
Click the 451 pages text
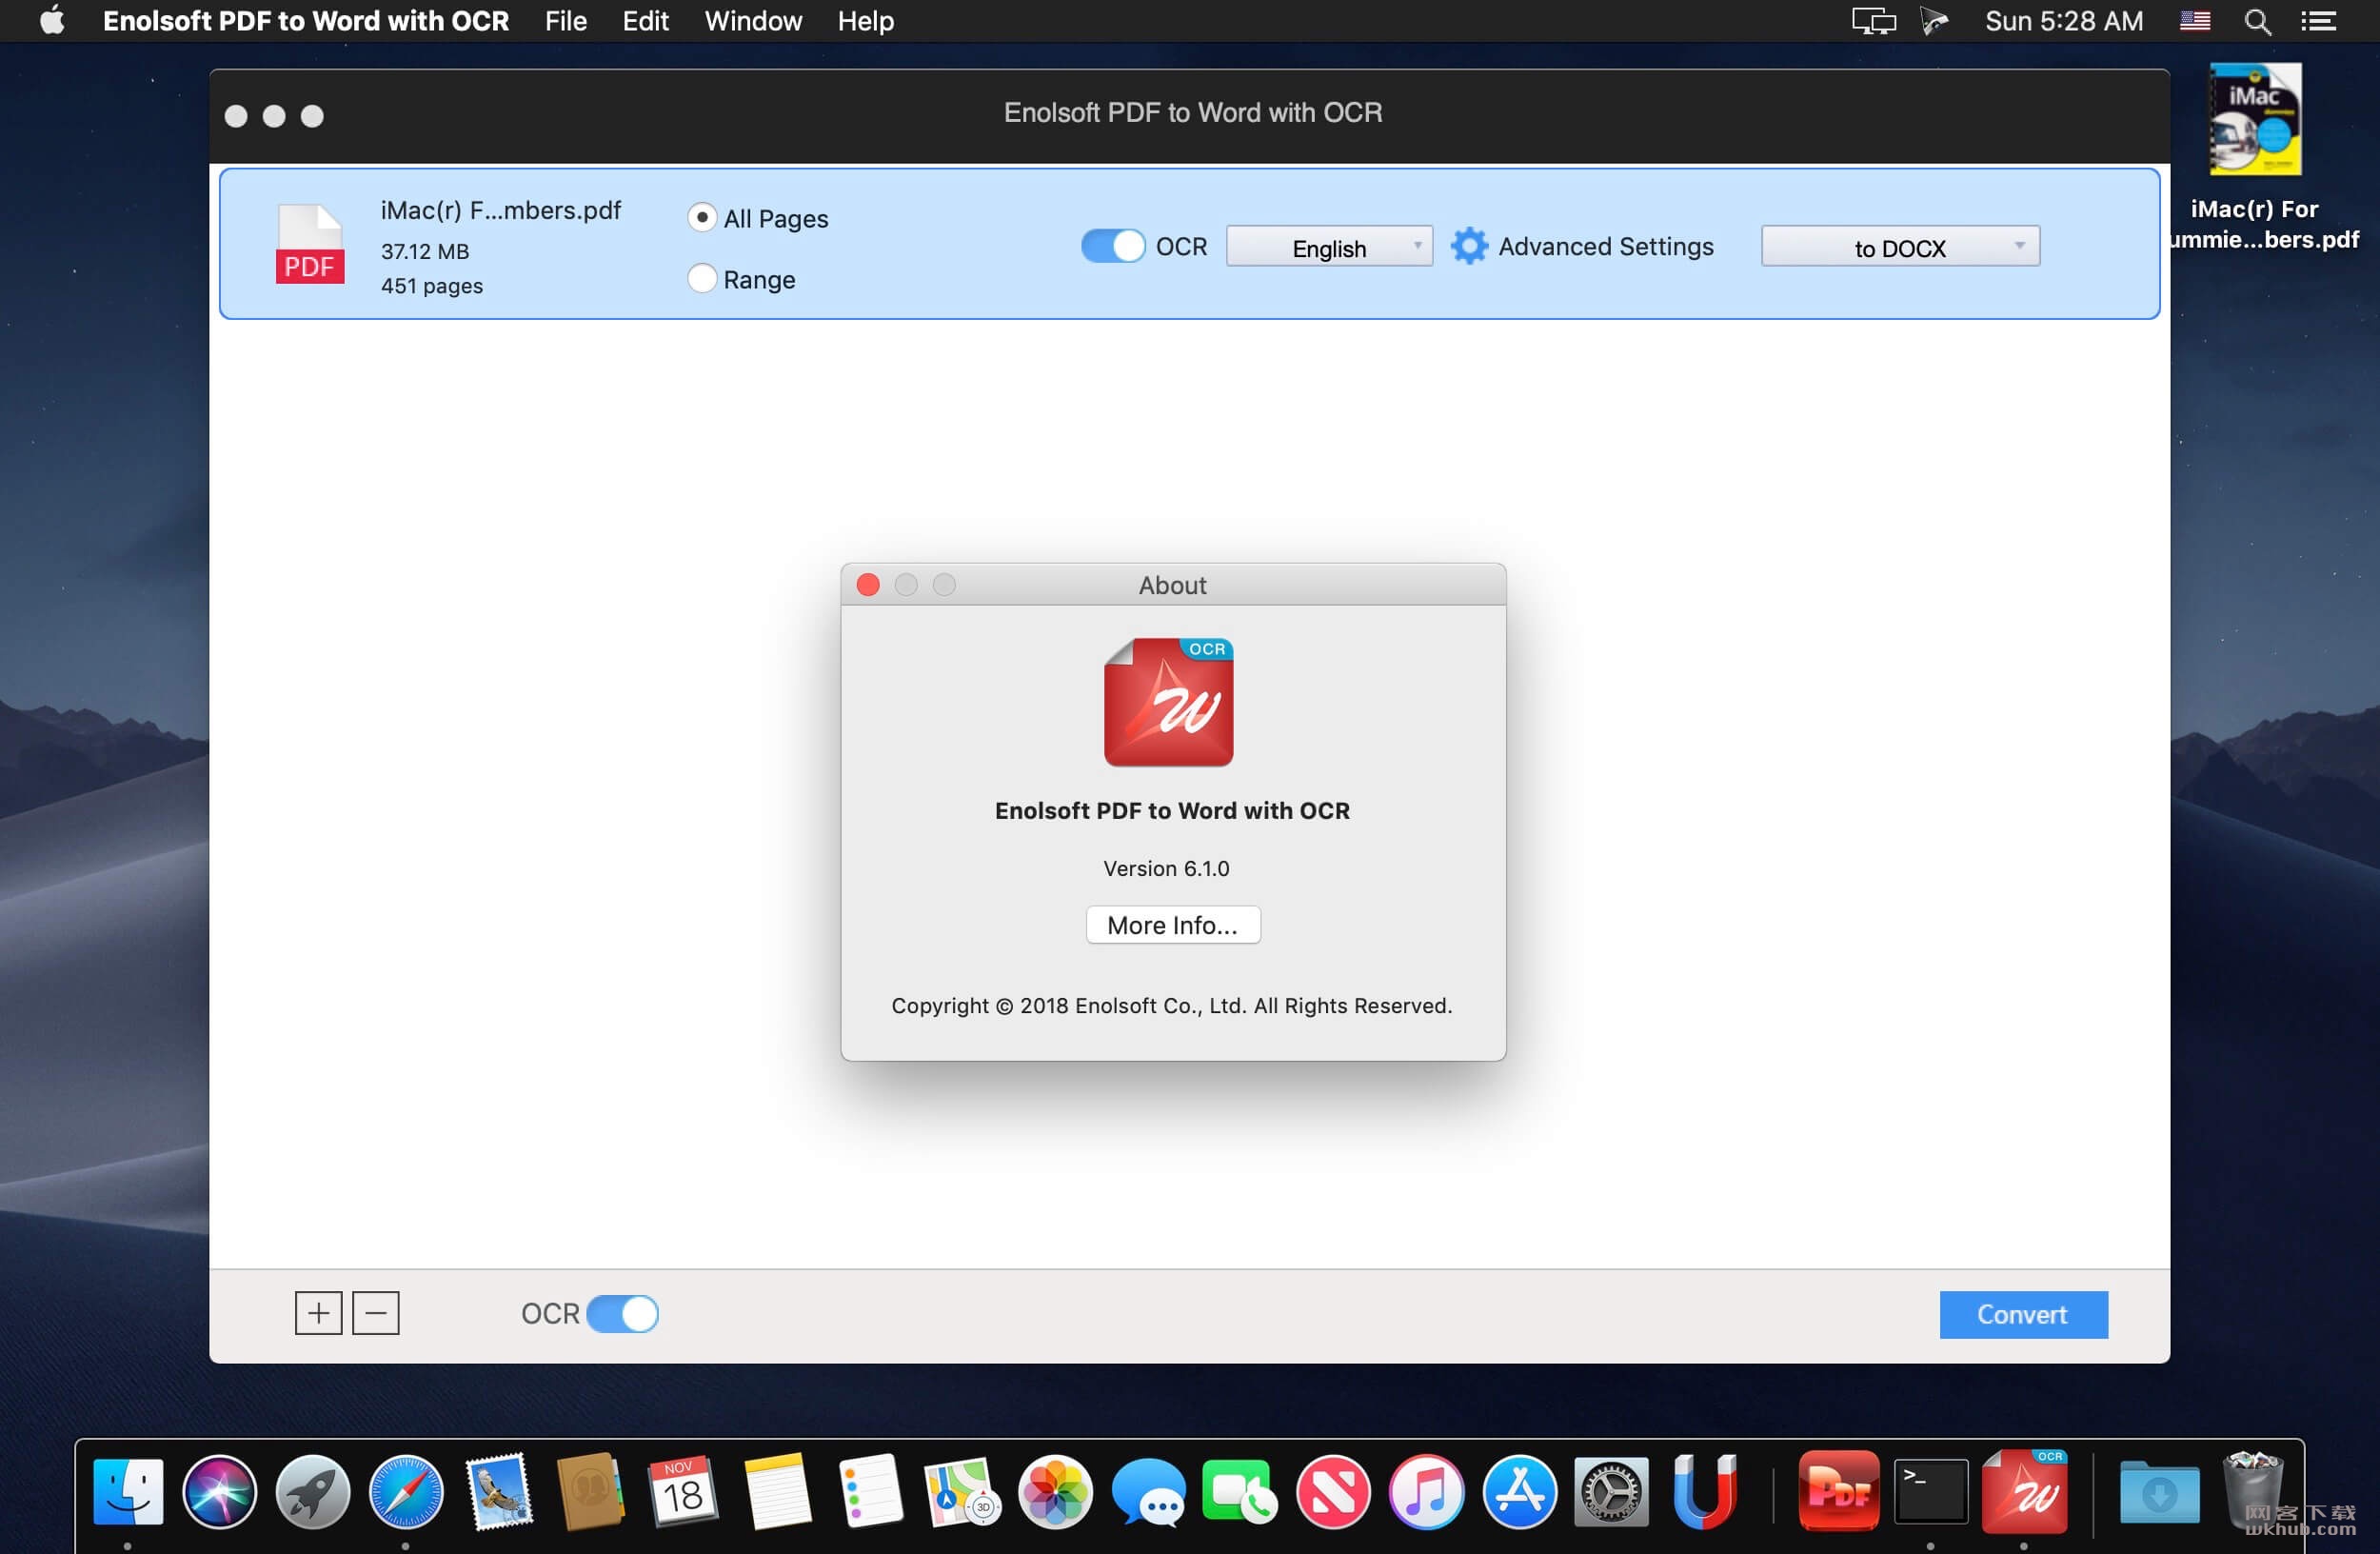coord(432,286)
